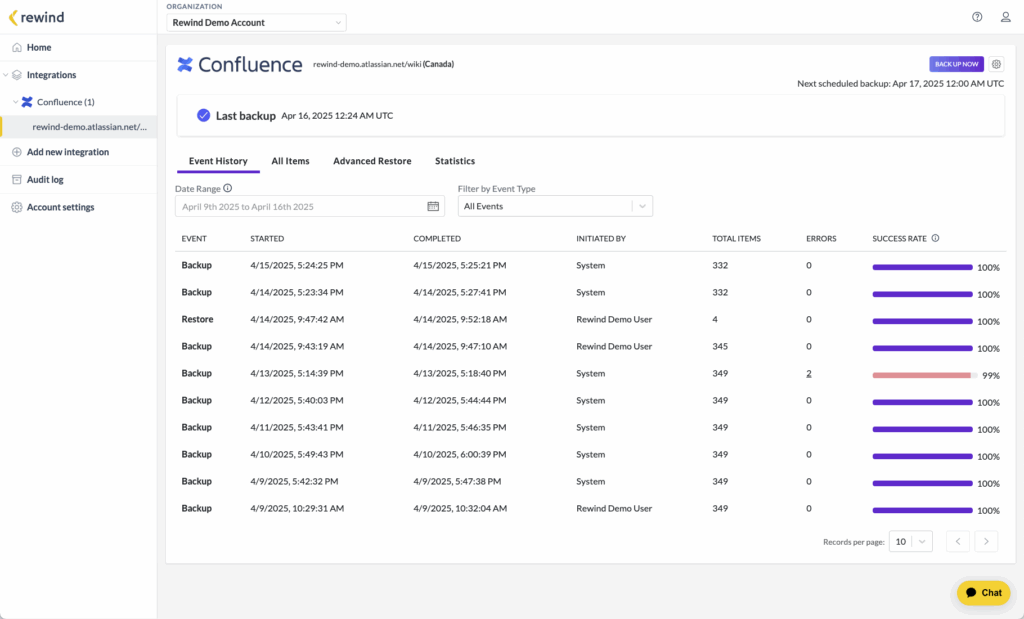The image size is (1024, 619).
Task: Click the 99% success rate bar
Action: click(925, 375)
